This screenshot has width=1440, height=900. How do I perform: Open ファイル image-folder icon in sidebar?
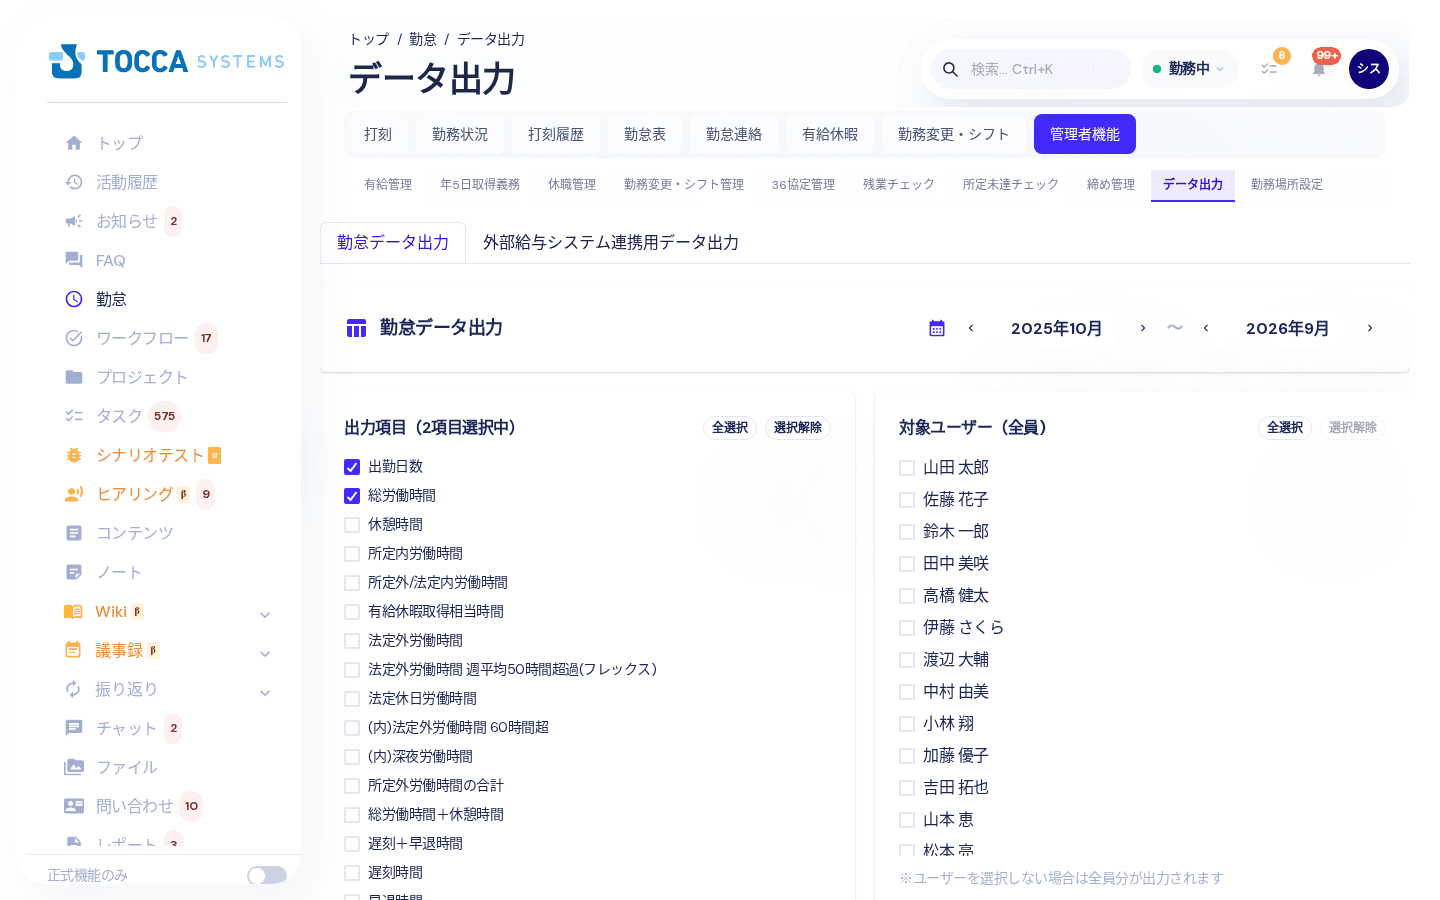pyautogui.click(x=74, y=767)
